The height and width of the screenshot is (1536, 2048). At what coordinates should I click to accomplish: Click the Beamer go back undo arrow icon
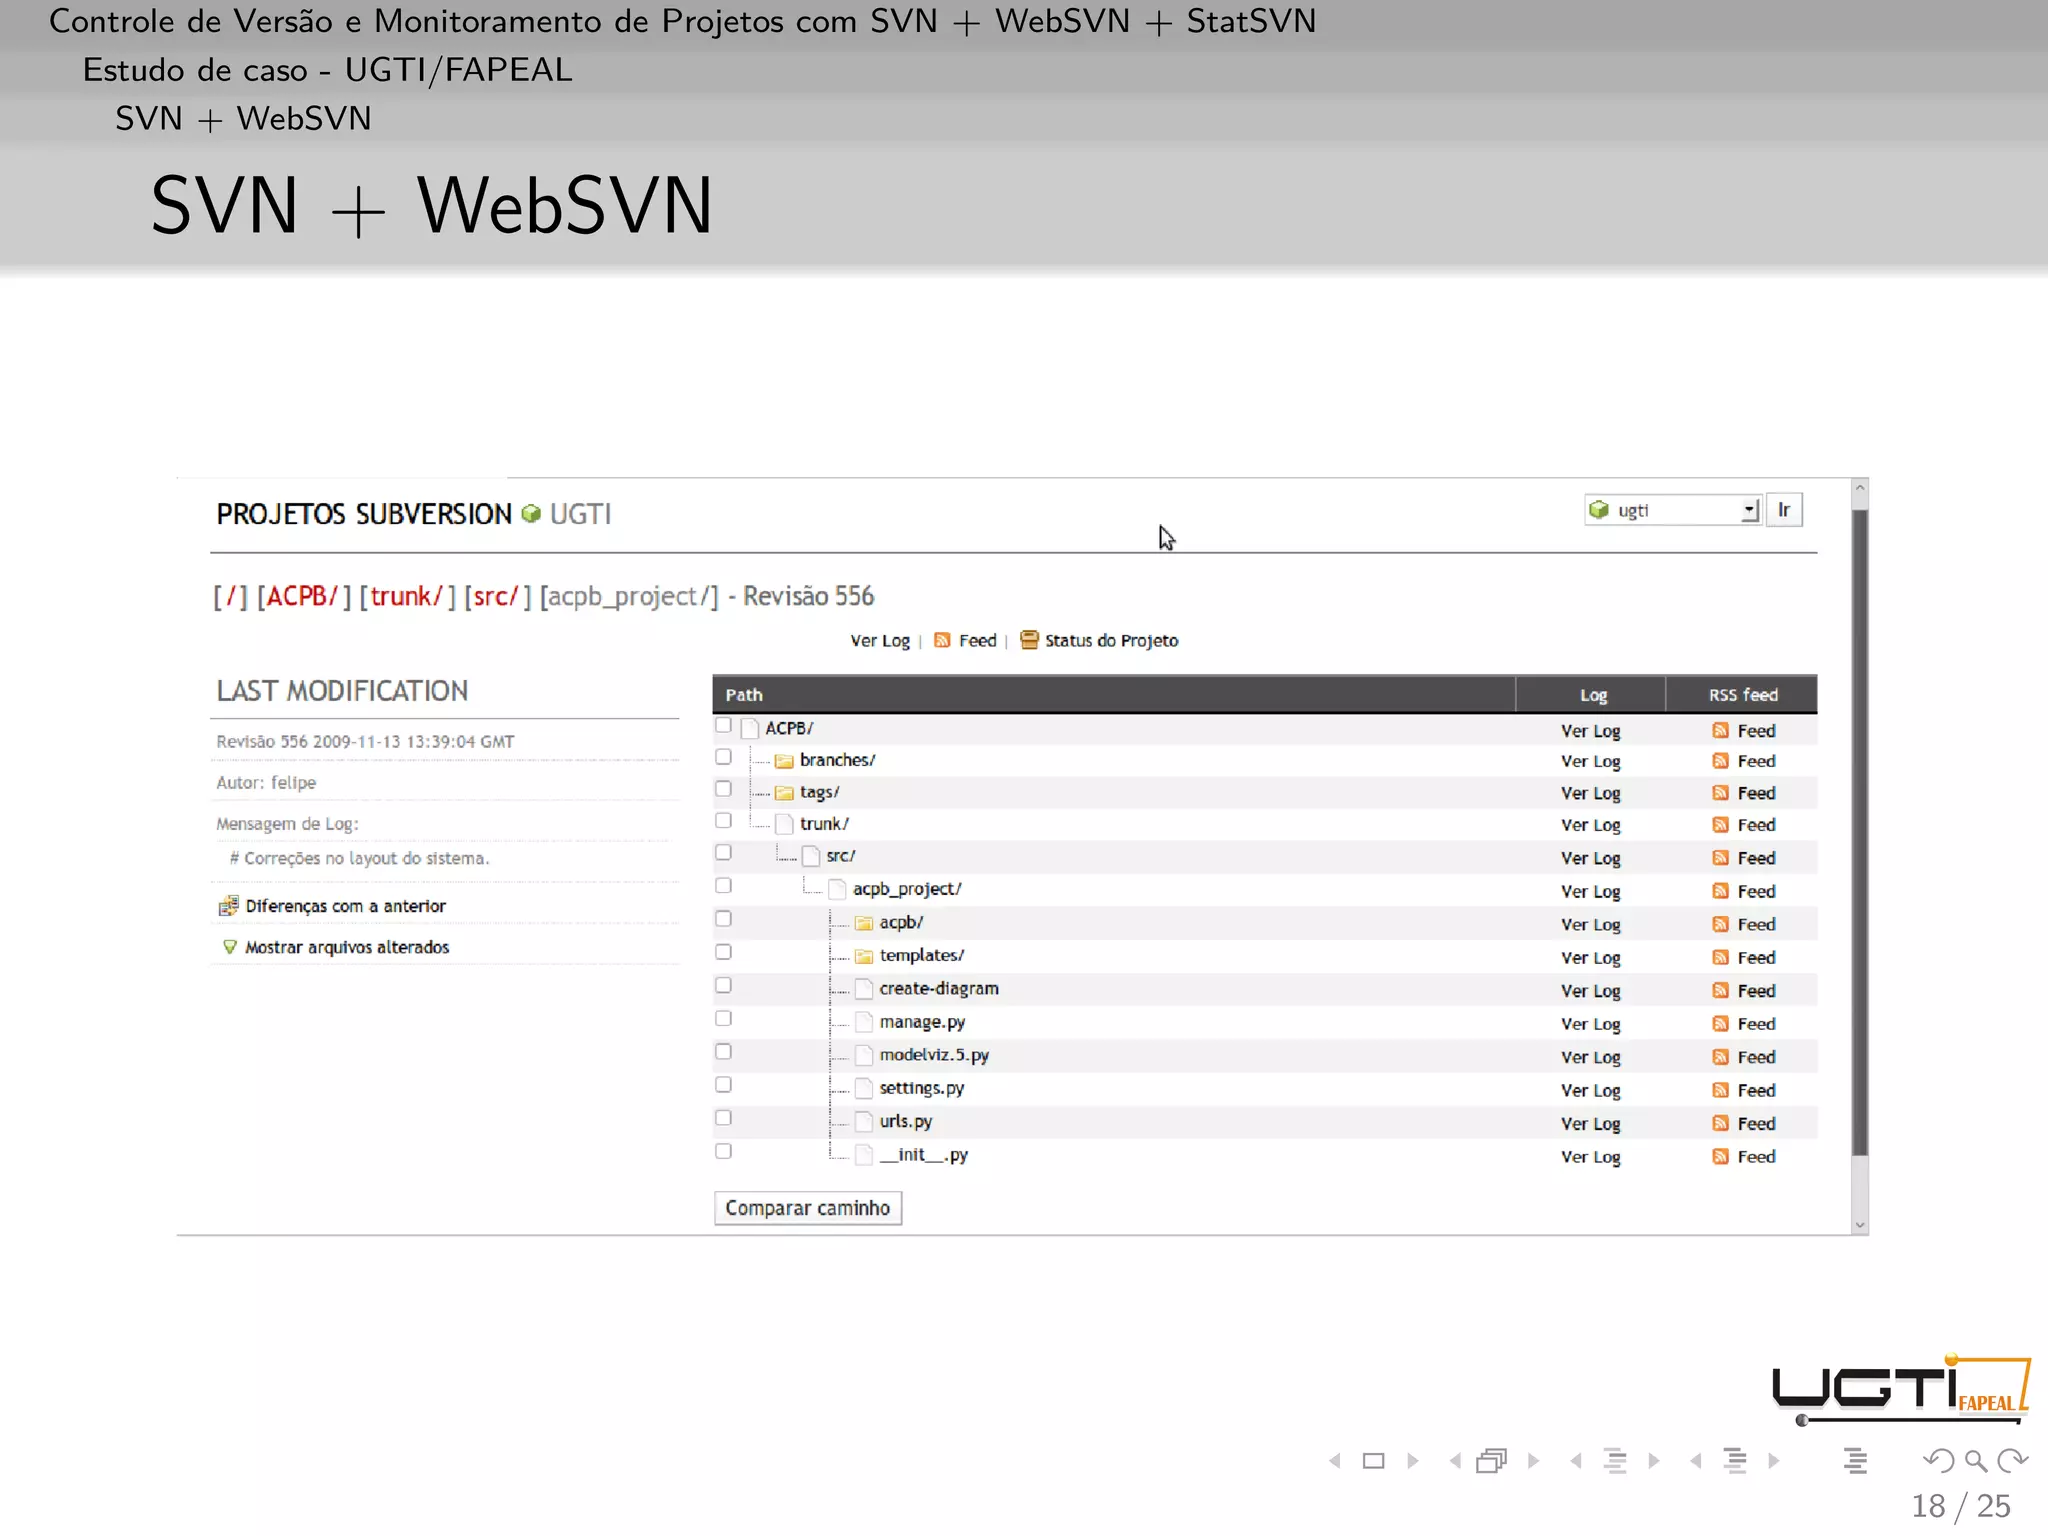click(1938, 1461)
